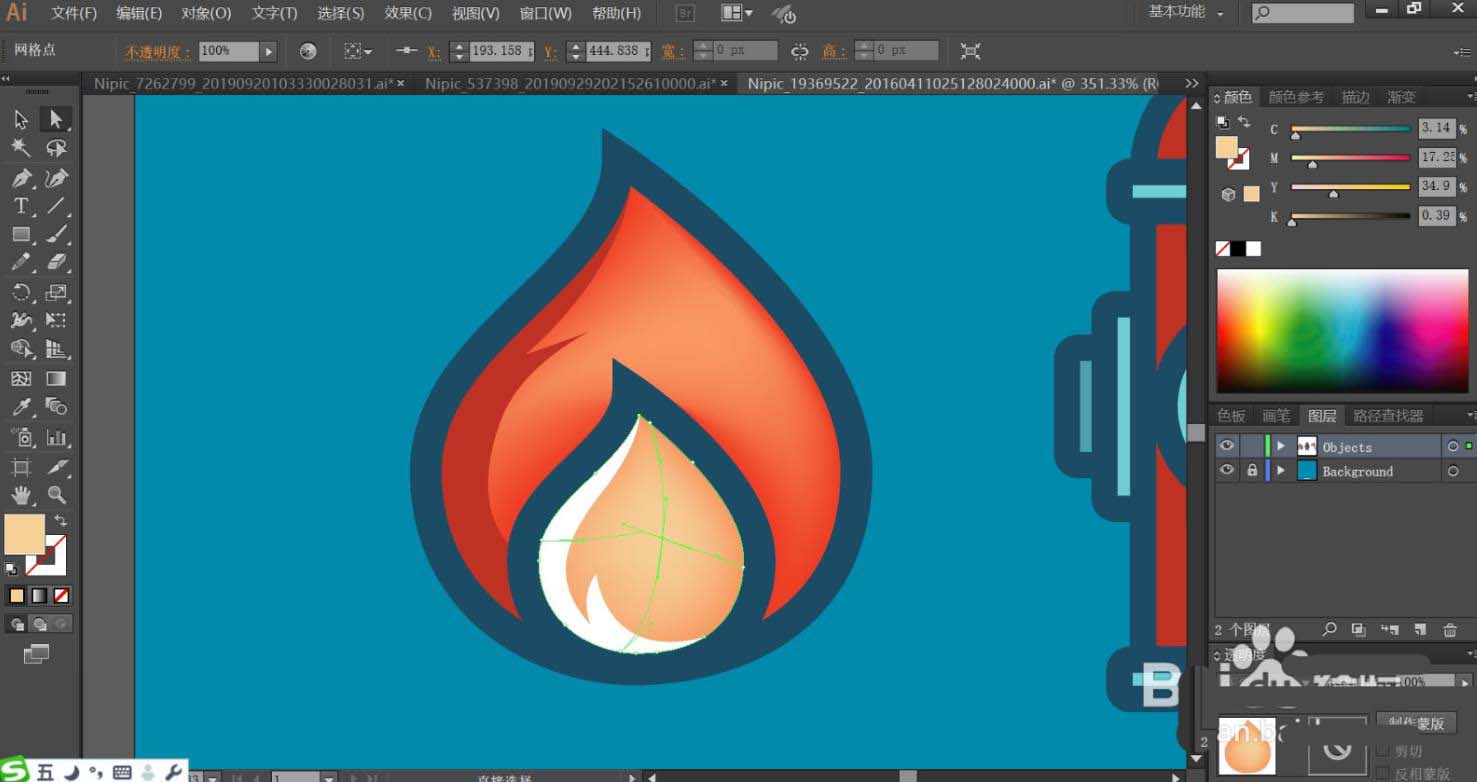The image size is (1477, 782).
Task: Show more document tabs with the double arrow
Action: point(1192,84)
